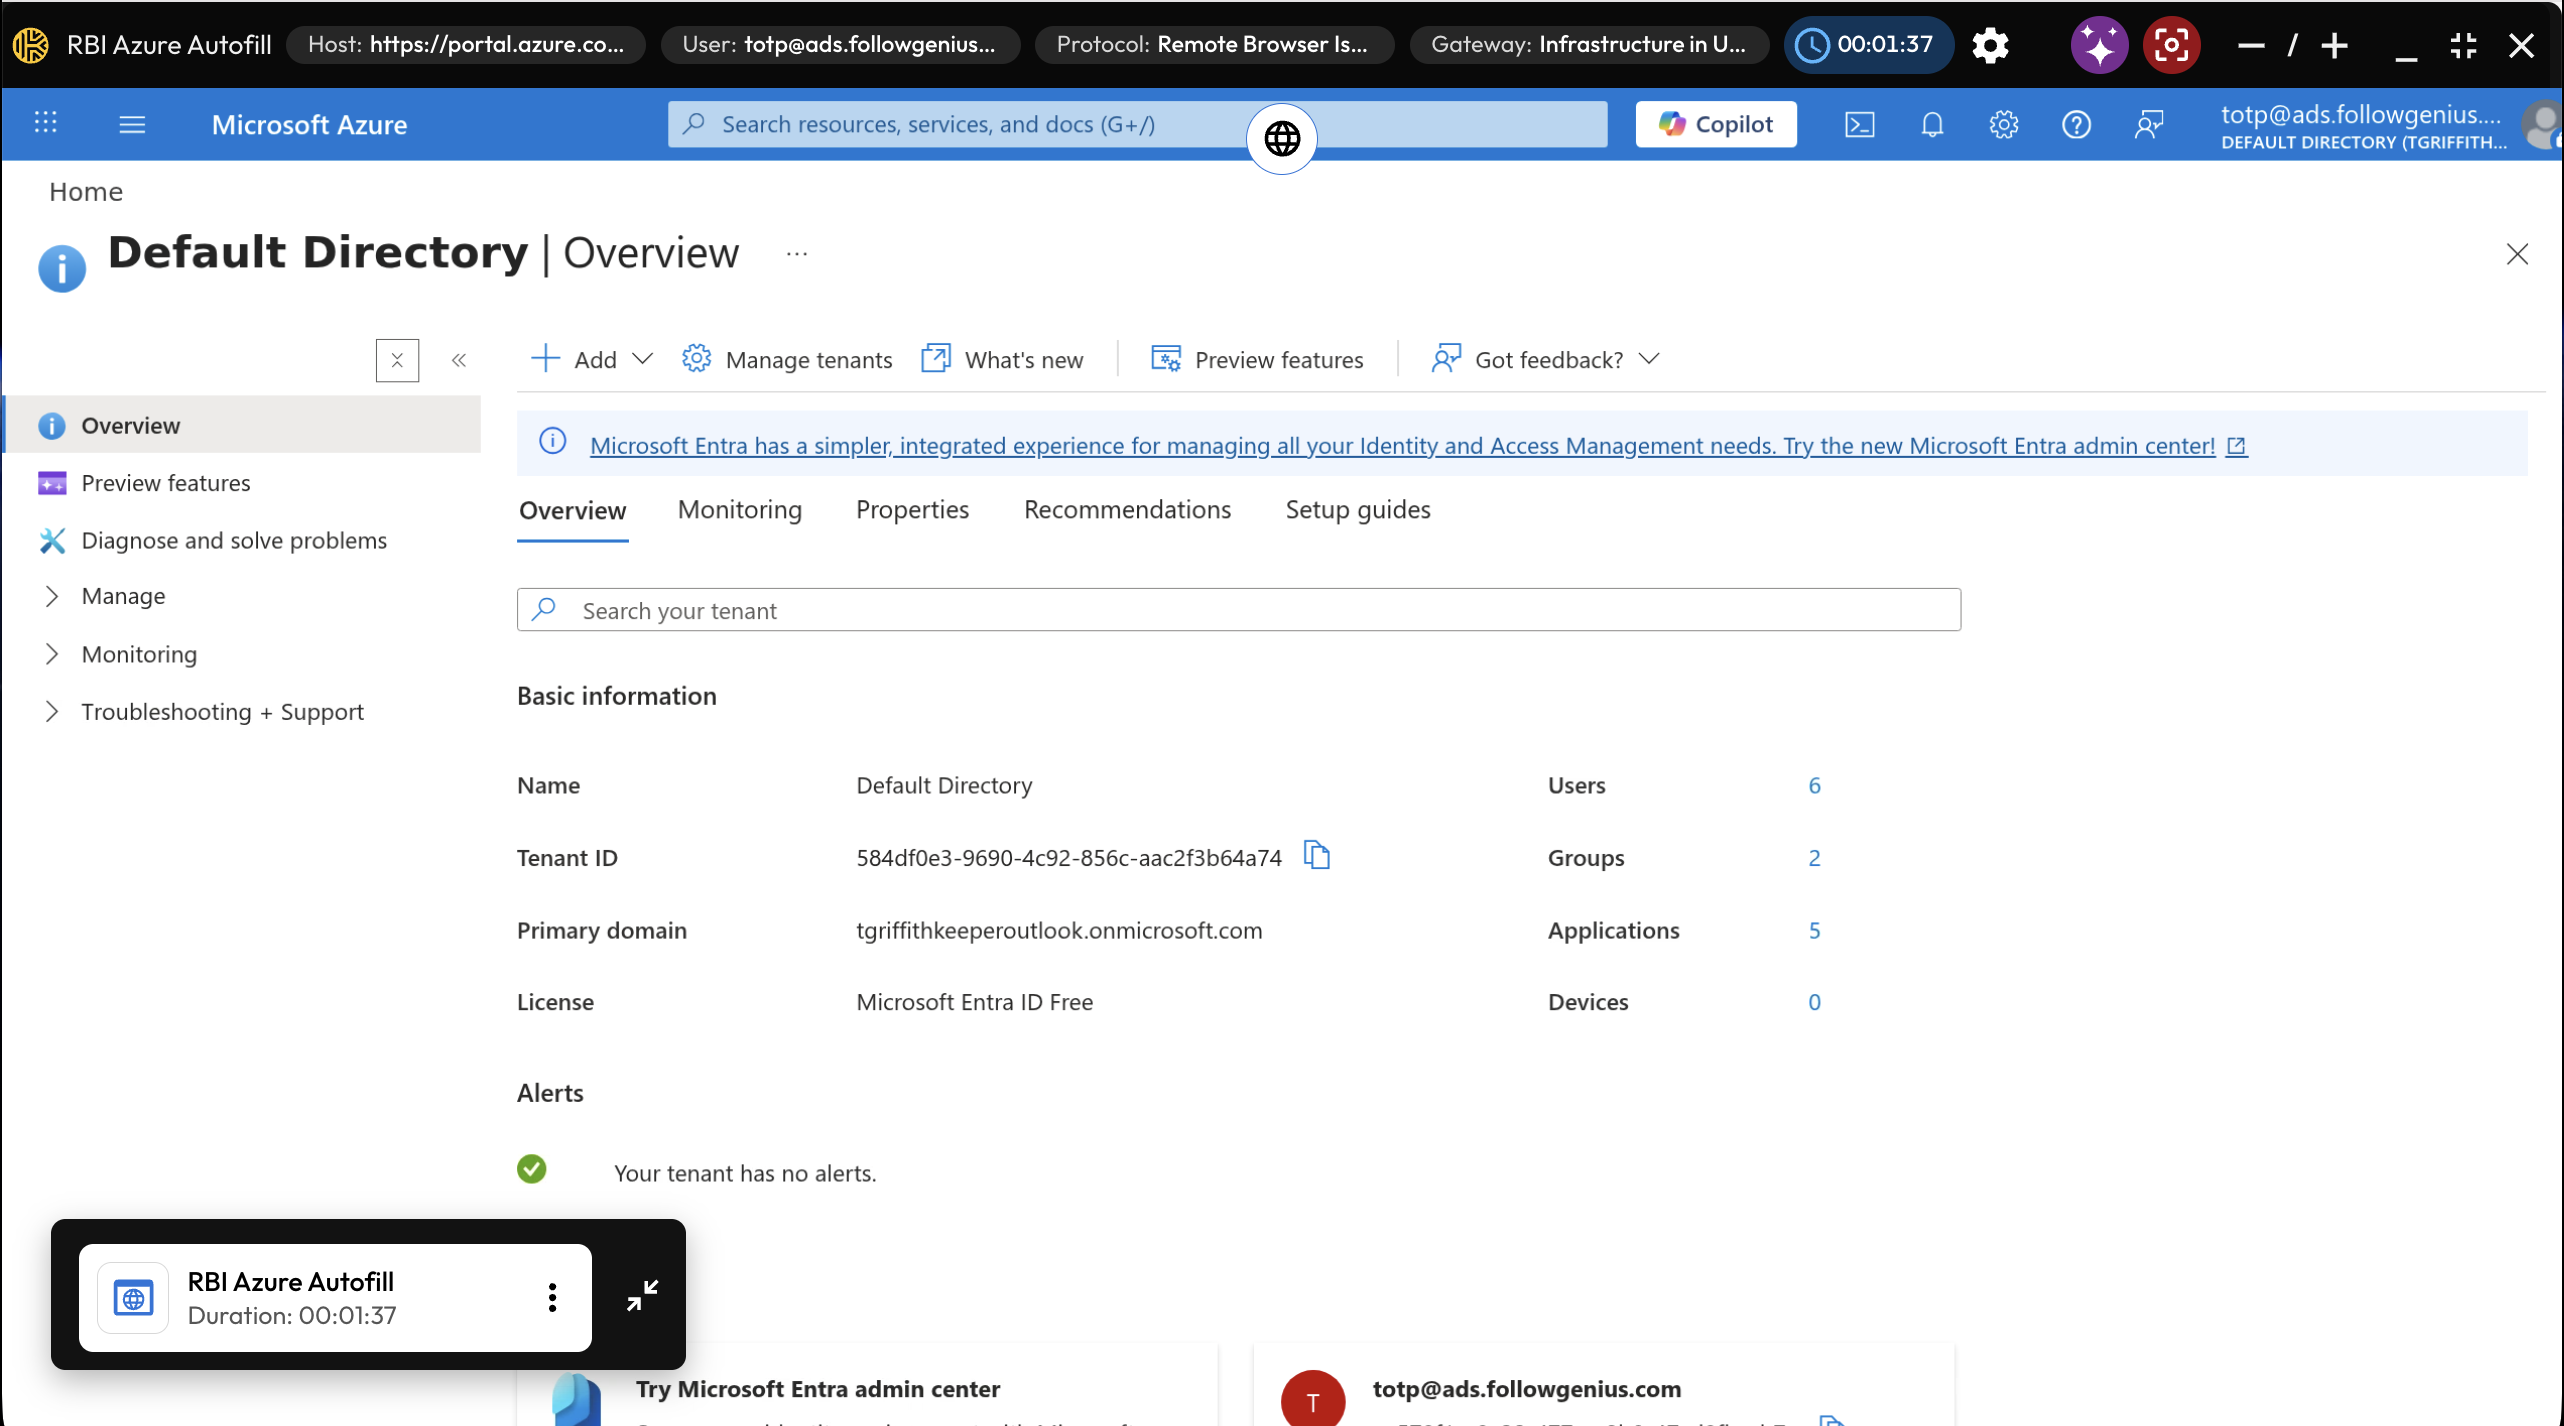This screenshot has width=2564, height=1426.
Task: Open Got feedback dropdown
Action: point(1546,359)
